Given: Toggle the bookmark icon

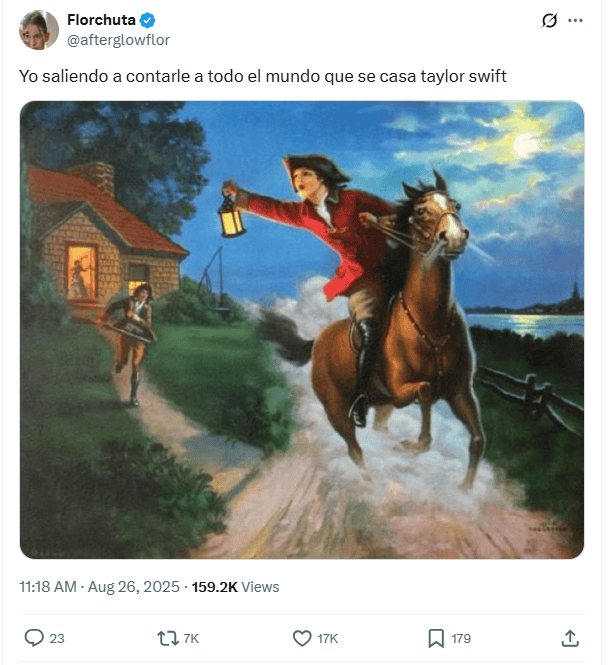Looking at the screenshot, I should coord(436,638).
